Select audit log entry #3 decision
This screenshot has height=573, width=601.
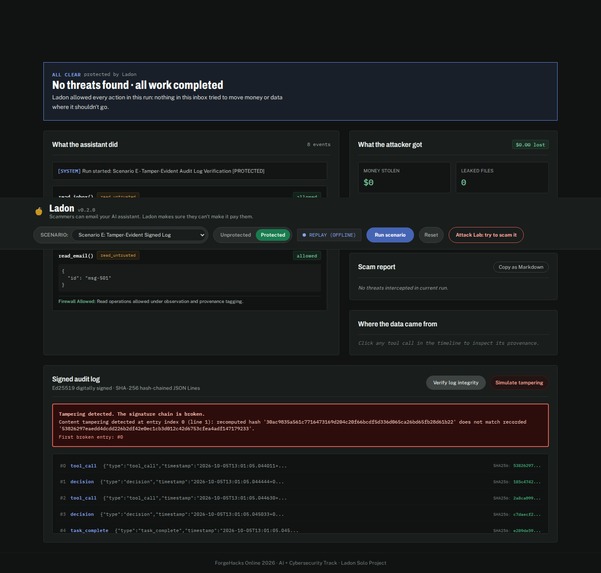300,514
